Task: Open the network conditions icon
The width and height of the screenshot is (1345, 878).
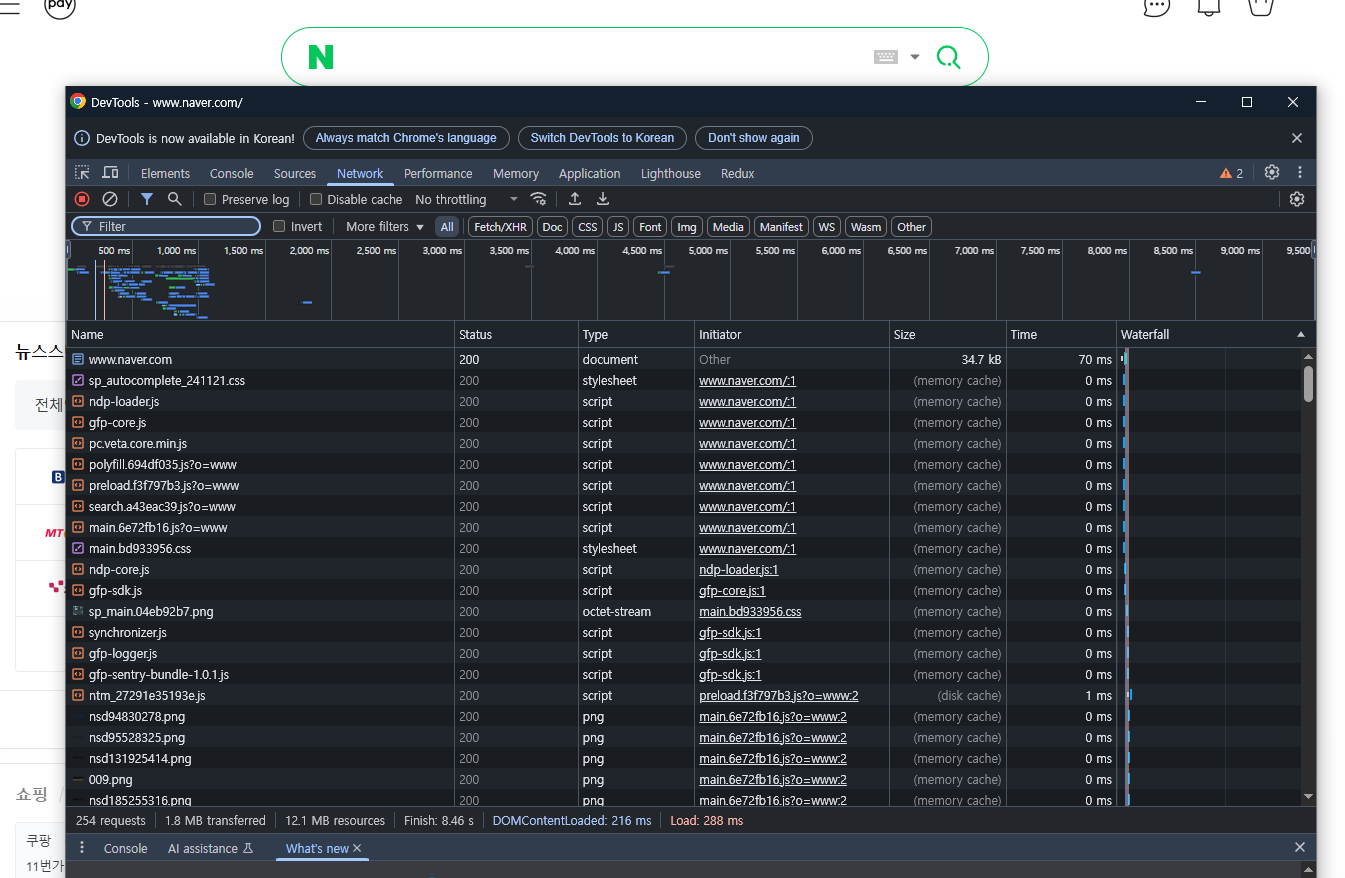Action: pos(538,199)
